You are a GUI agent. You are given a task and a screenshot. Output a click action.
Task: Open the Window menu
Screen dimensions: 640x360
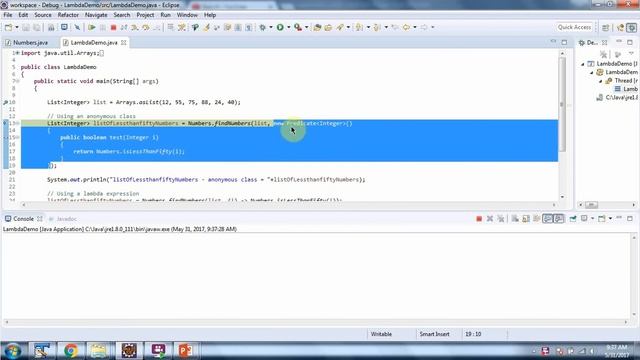click(187, 15)
